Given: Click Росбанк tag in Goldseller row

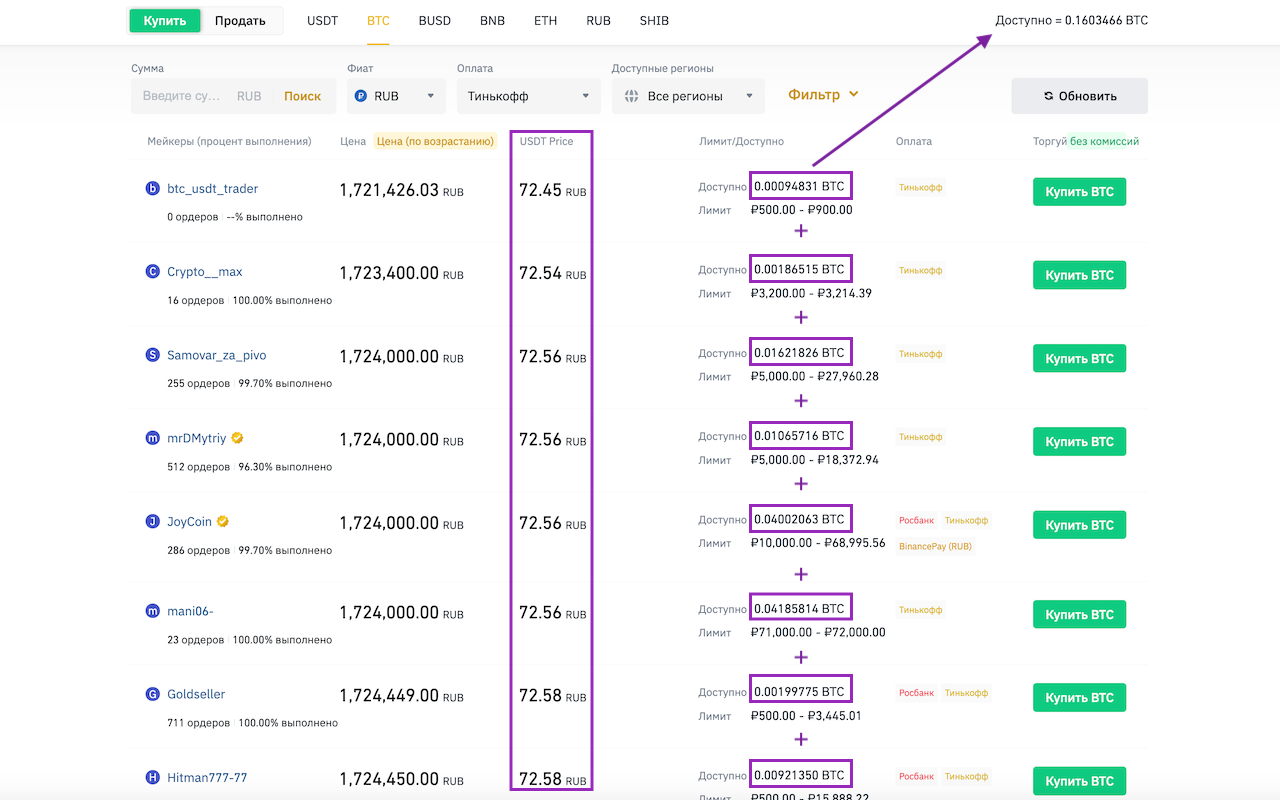Looking at the screenshot, I should 916,693.
